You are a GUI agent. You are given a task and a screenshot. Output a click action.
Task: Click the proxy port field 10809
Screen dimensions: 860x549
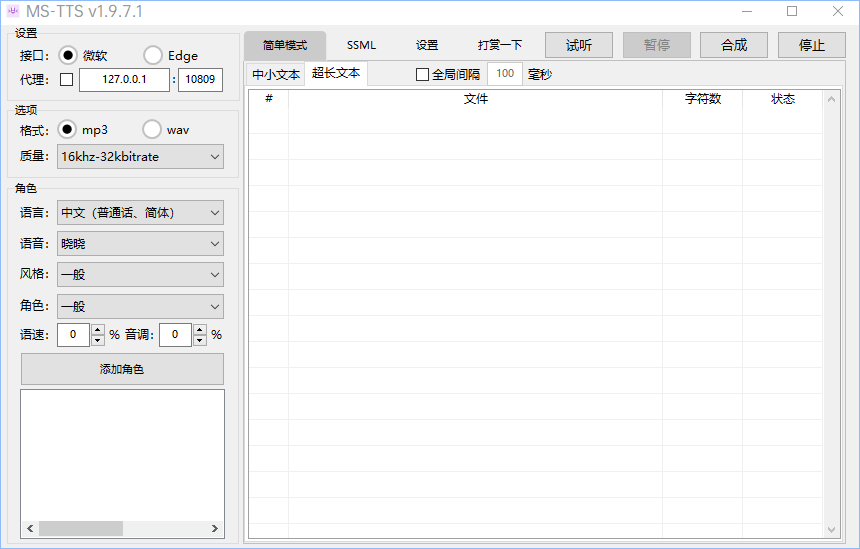(x=200, y=80)
